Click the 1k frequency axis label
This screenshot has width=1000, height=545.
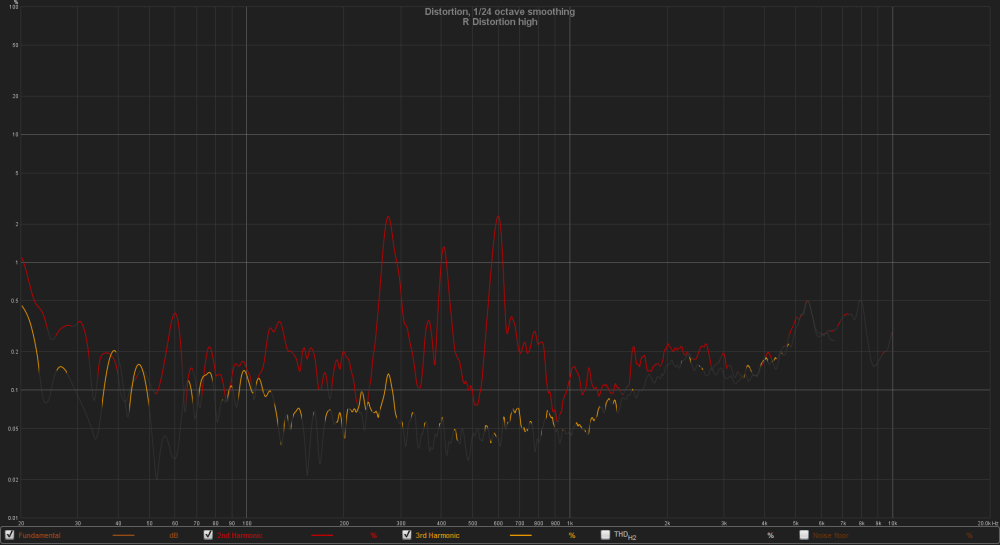click(570, 523)
